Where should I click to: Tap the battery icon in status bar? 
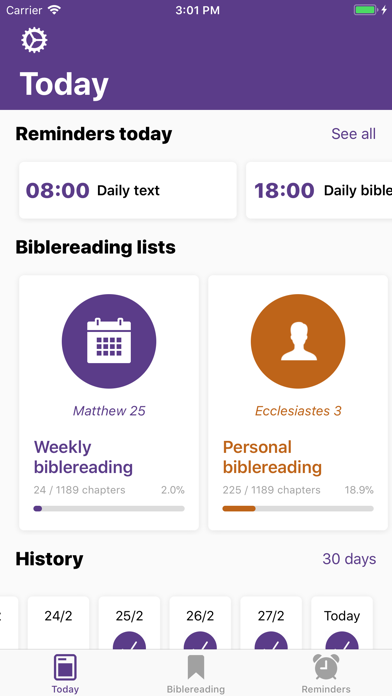(365, 10)
